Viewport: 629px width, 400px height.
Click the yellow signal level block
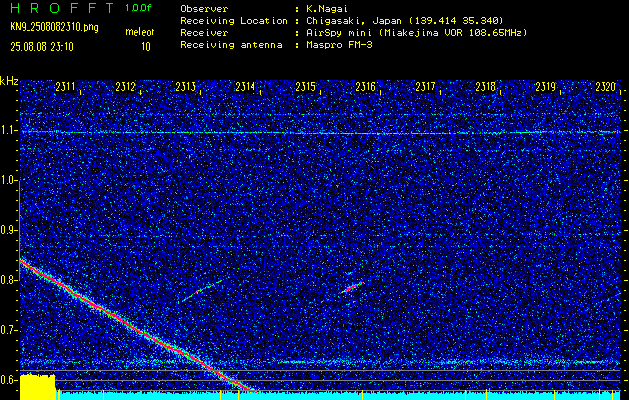pyautogui.click(x=38, y=387)
